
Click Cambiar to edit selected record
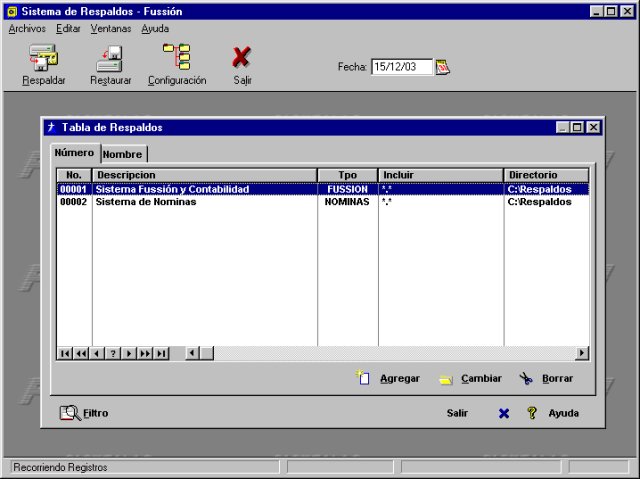point(470,379)
